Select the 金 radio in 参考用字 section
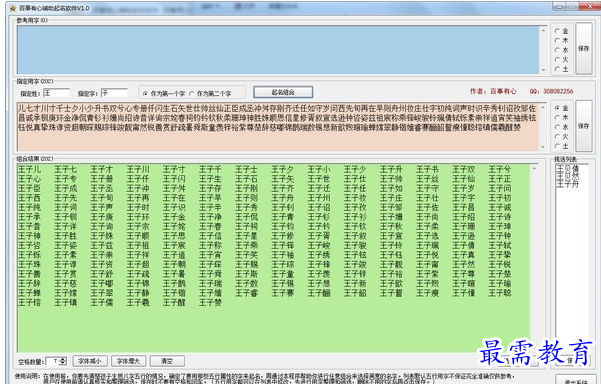The height and width of the screenshot is (384, 601). tap(561, 31)
